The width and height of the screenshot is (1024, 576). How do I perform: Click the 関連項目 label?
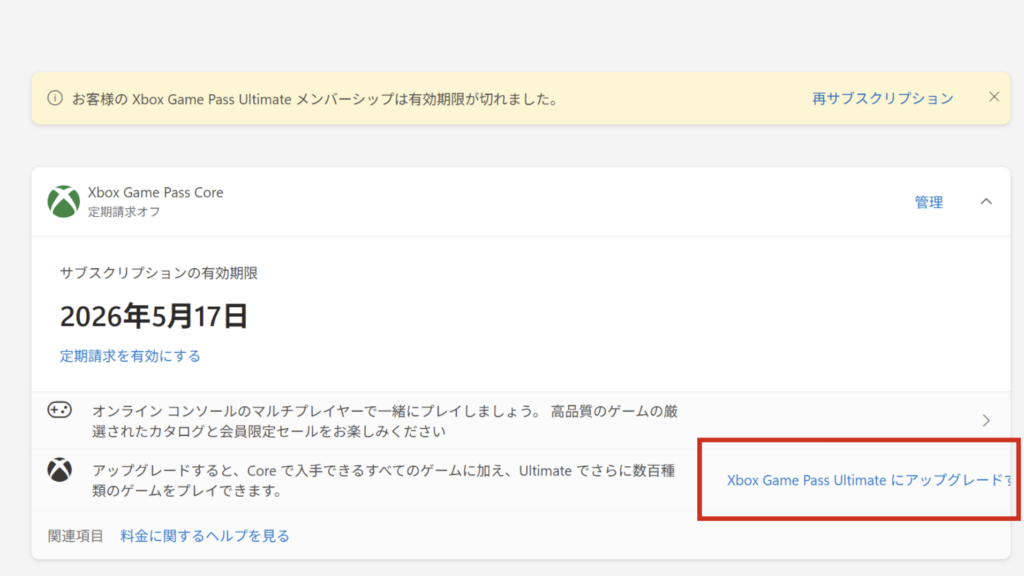76,536
